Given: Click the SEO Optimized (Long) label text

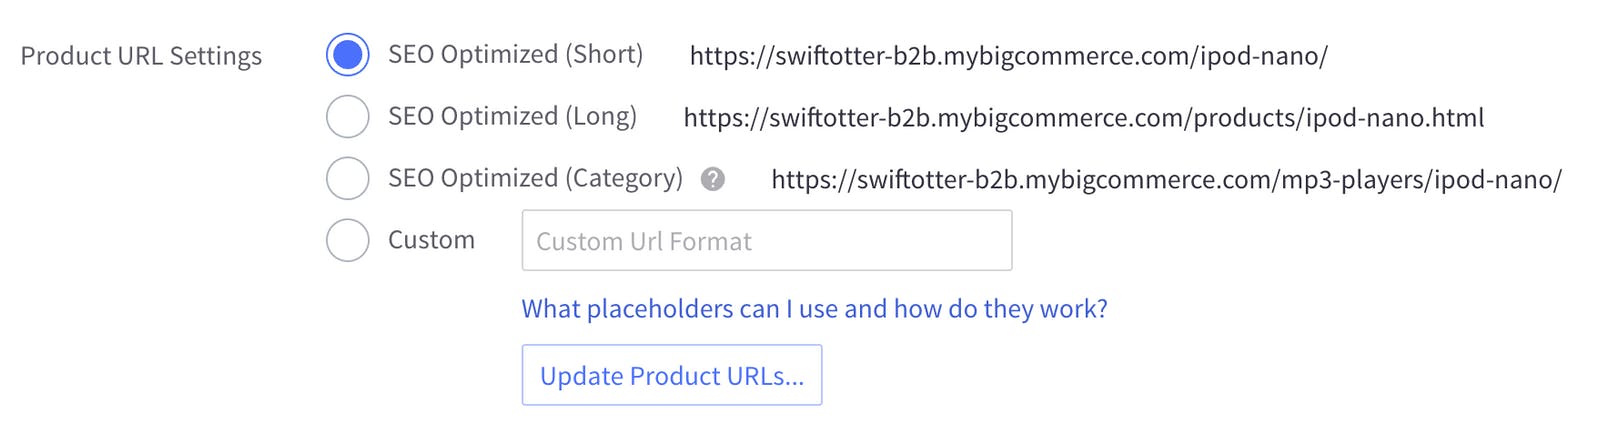Looking at the screenshot, I should (512, 117).
